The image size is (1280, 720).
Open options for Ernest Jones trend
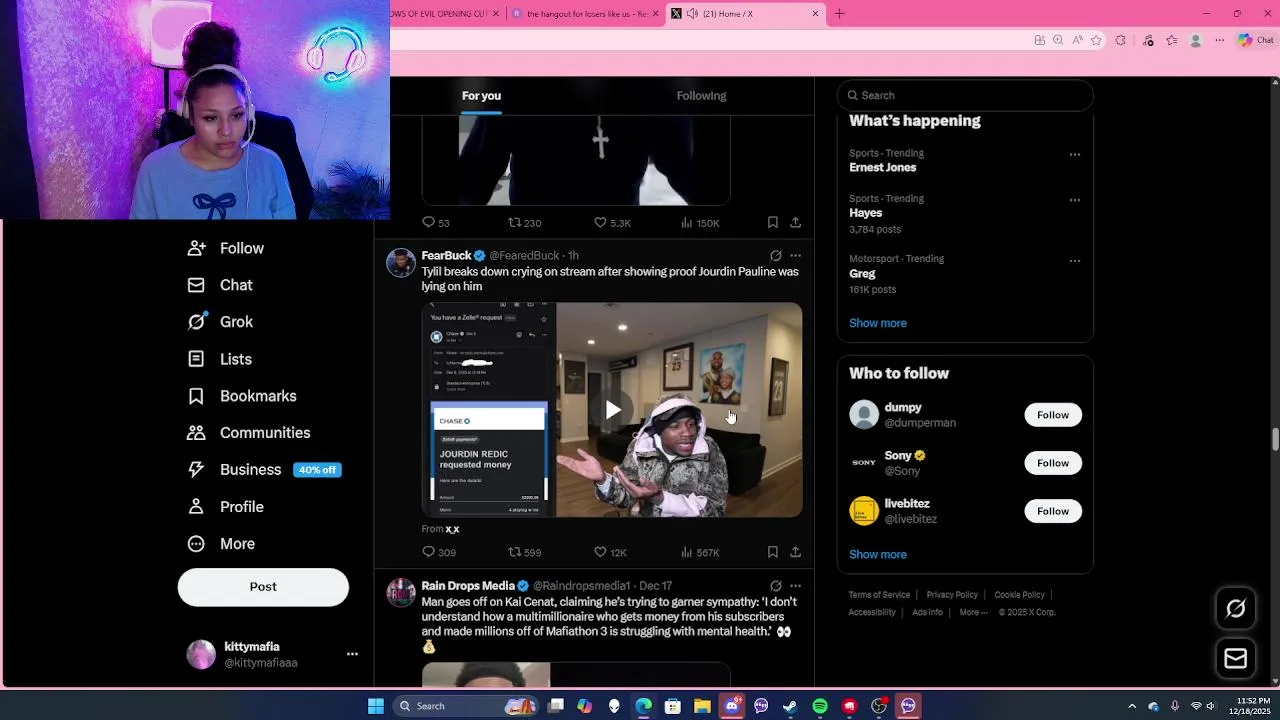[1075, 154]
